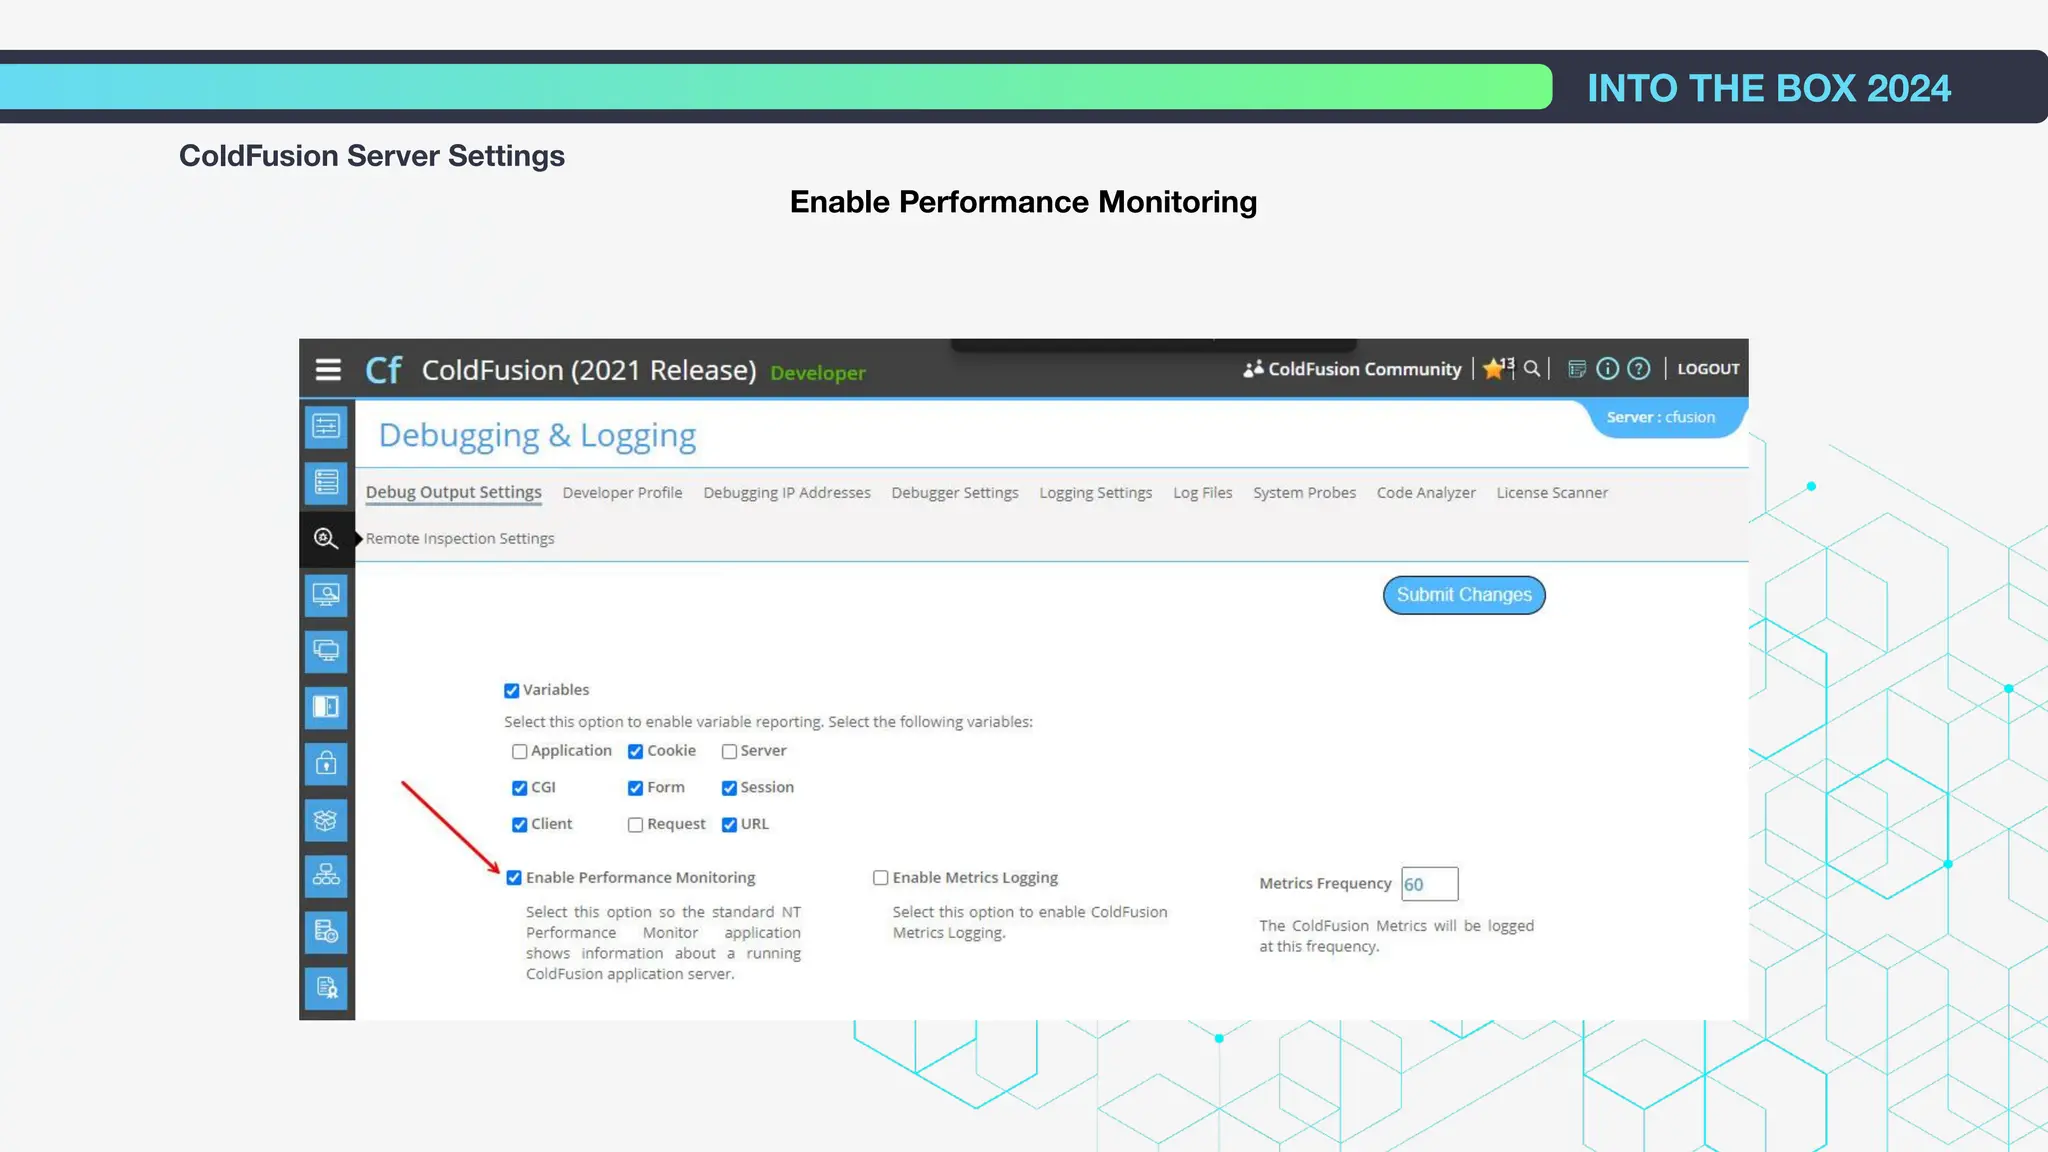Check Enable Metrics Logging checkbox
This screenshot has width=2048, height=1152.
click(x=880, y=878)
